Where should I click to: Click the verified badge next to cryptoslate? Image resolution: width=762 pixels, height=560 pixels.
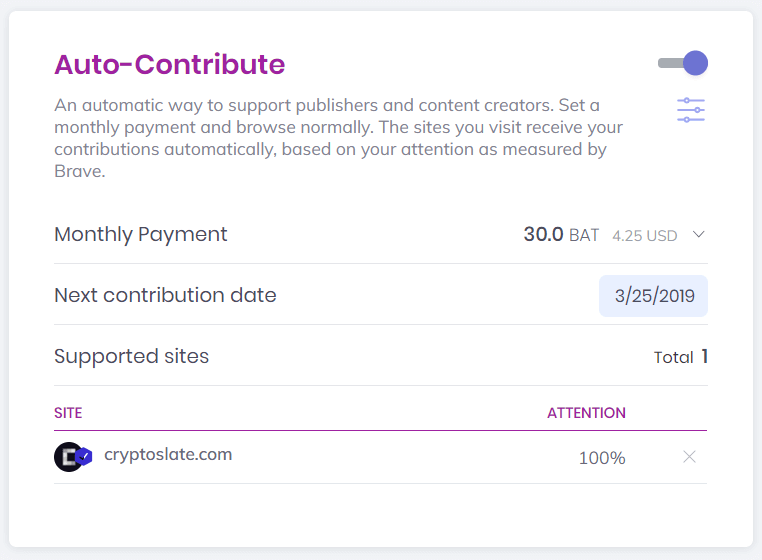click(x=86, y=456)
